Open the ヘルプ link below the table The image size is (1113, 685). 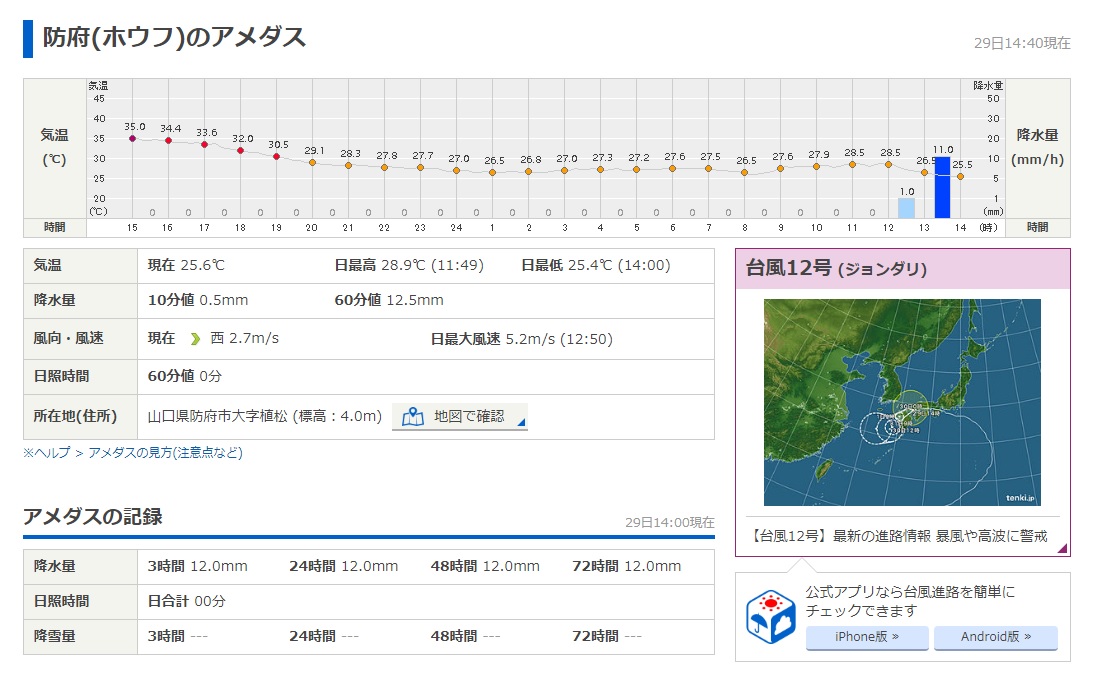[x=52, y=453]
